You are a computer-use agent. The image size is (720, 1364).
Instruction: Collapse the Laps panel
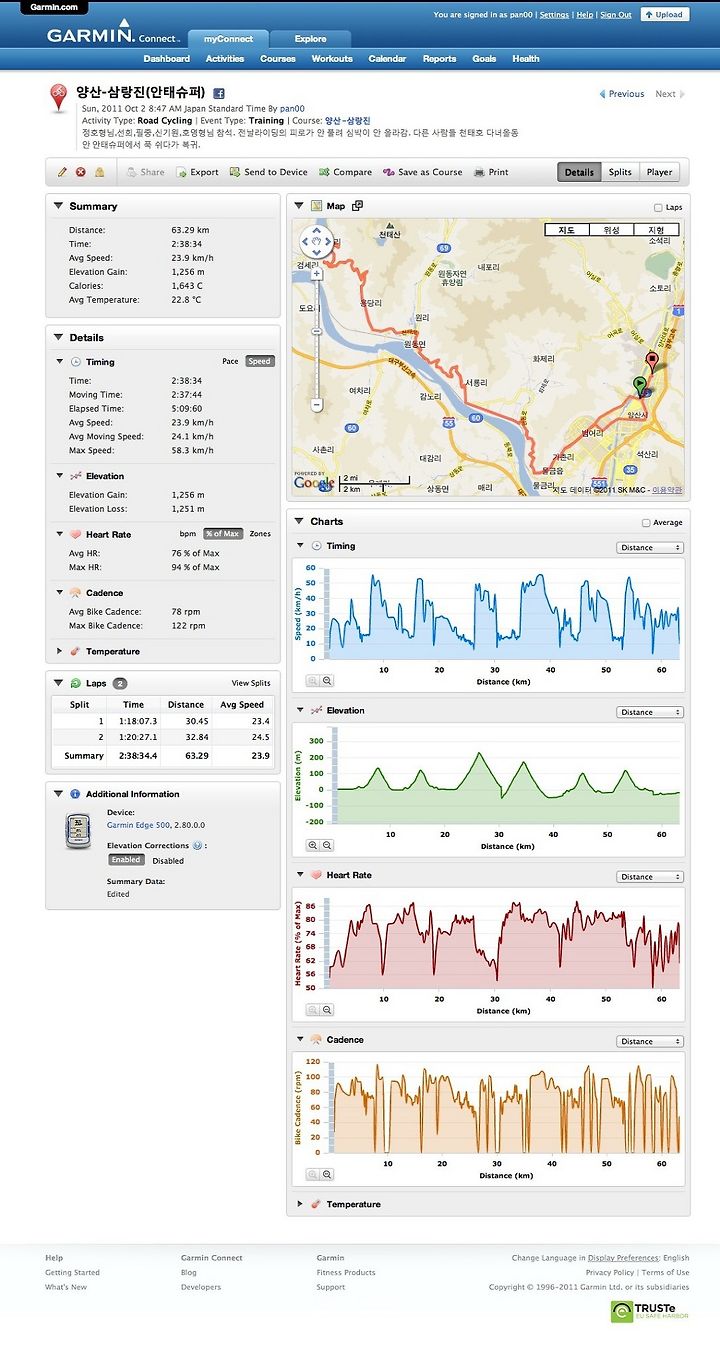point(59,684)
